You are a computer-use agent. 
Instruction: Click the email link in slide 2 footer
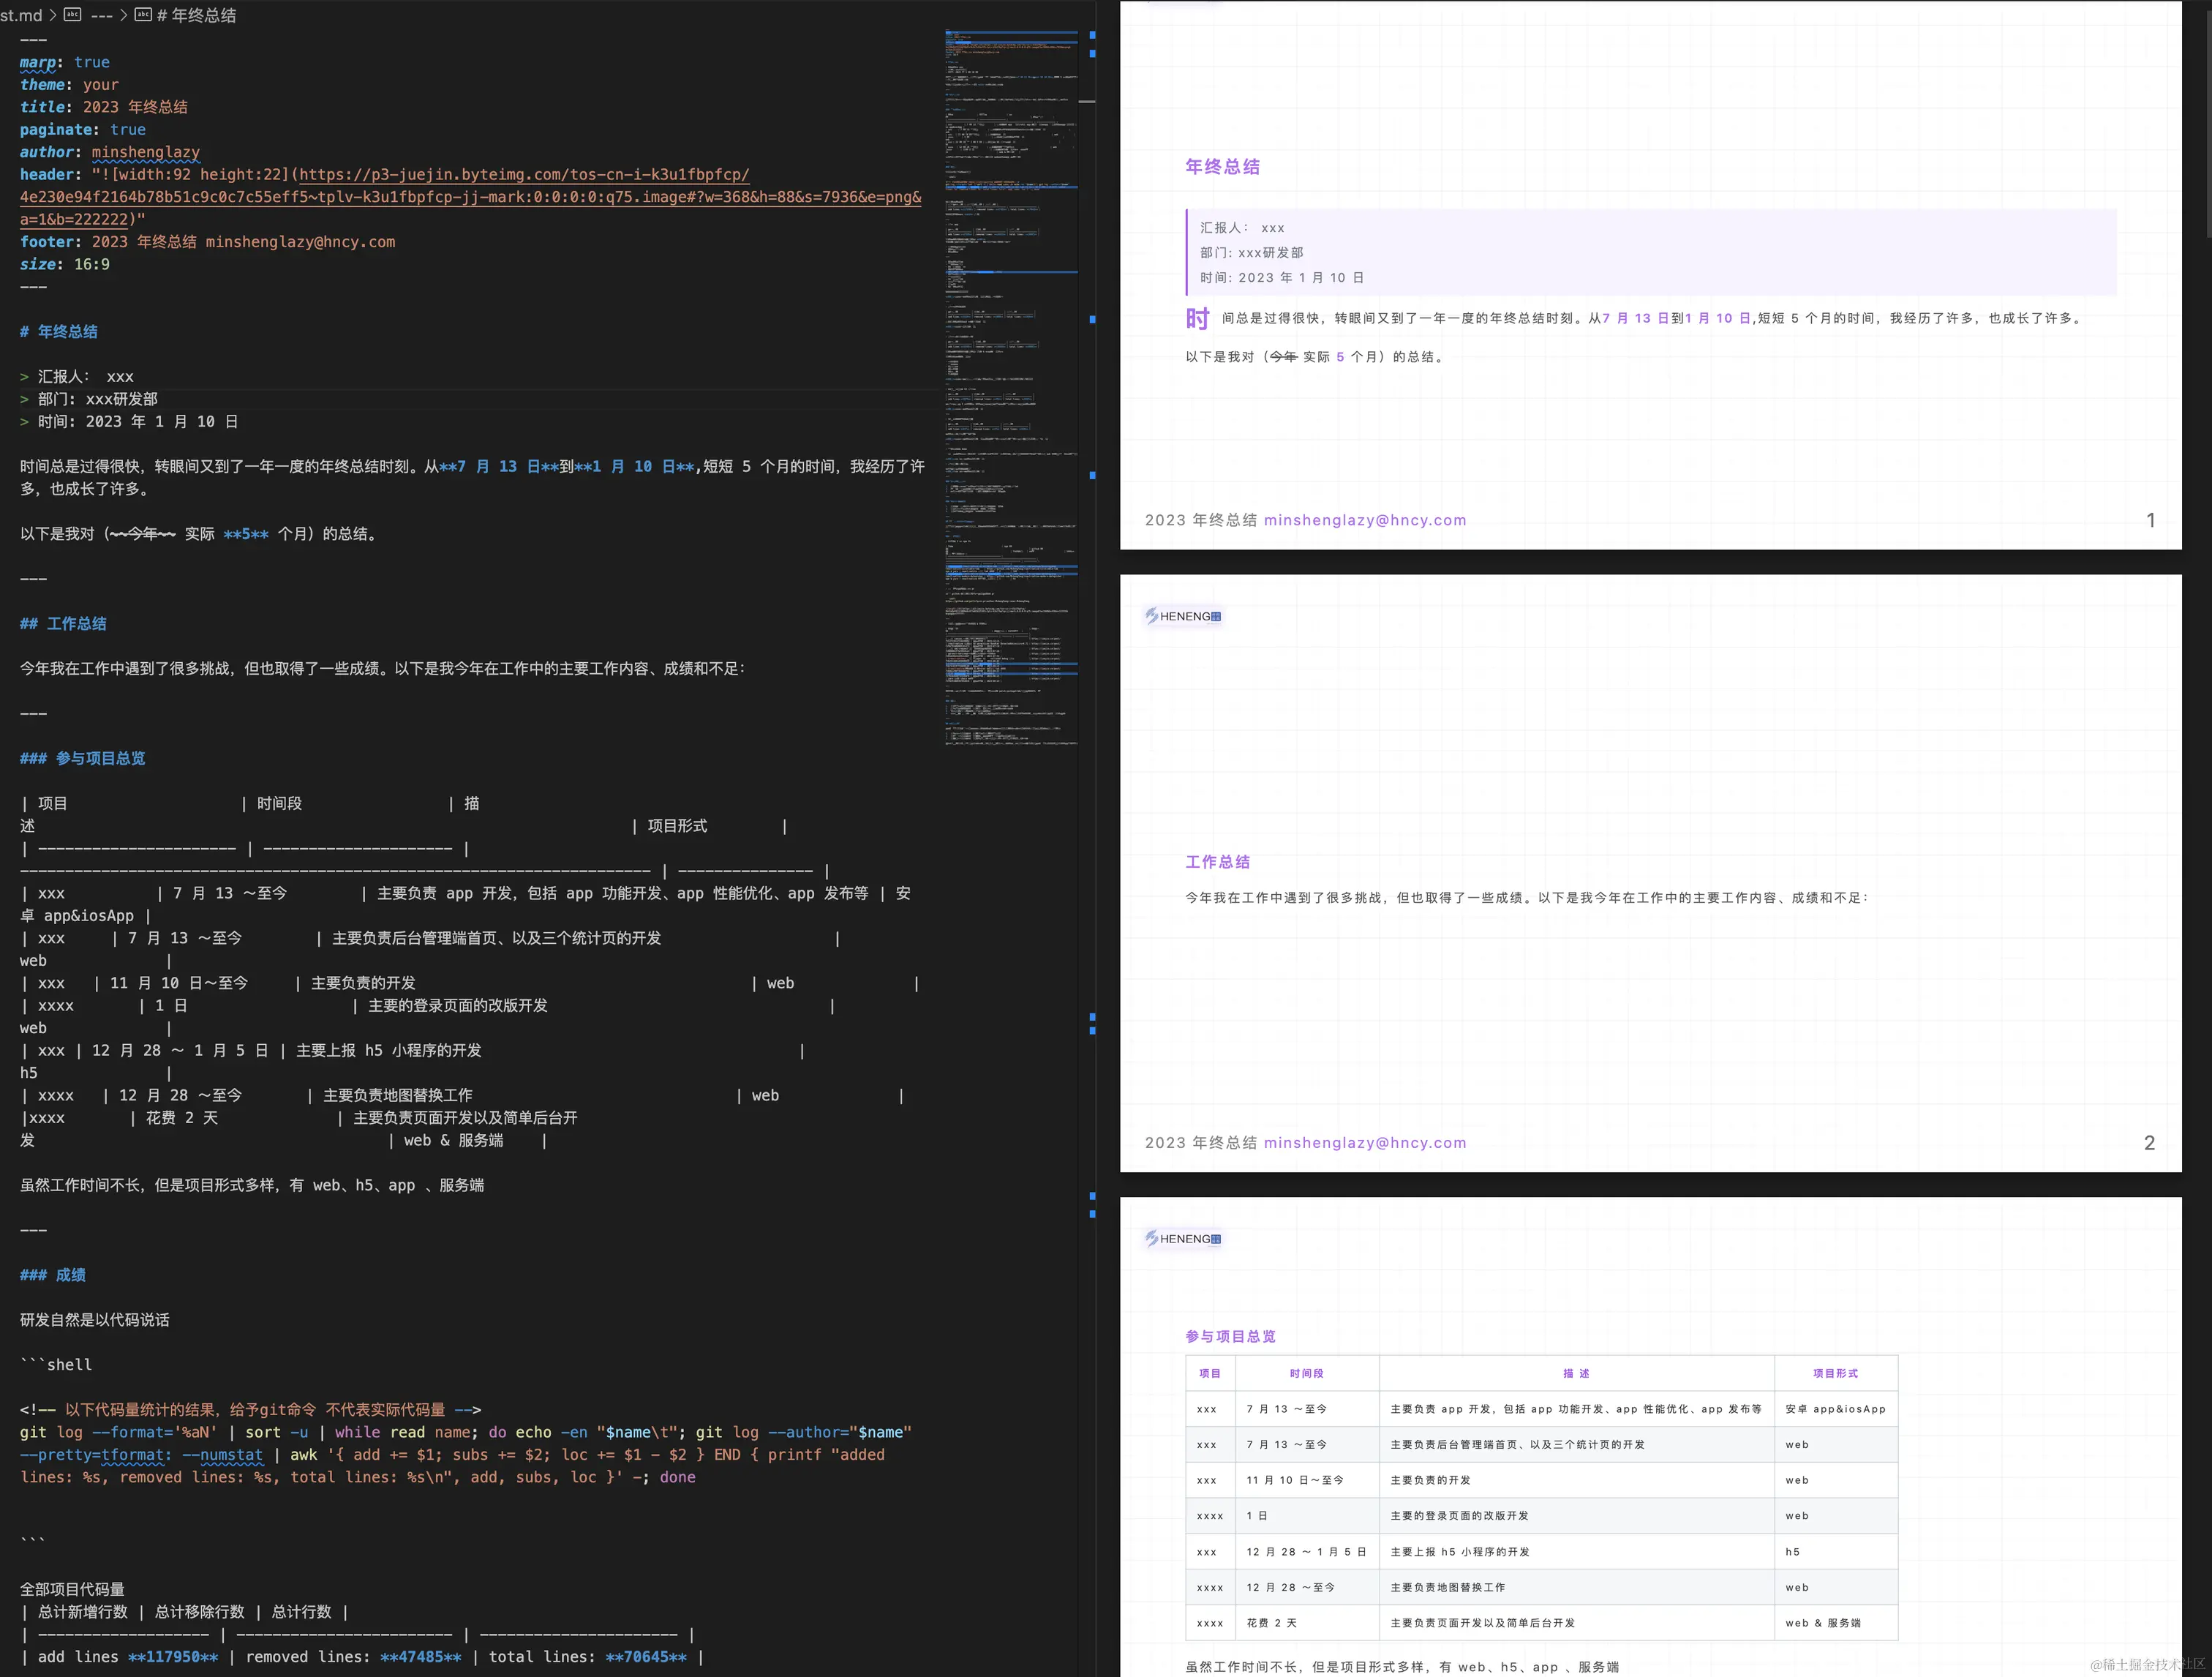pos(1364,1142)
